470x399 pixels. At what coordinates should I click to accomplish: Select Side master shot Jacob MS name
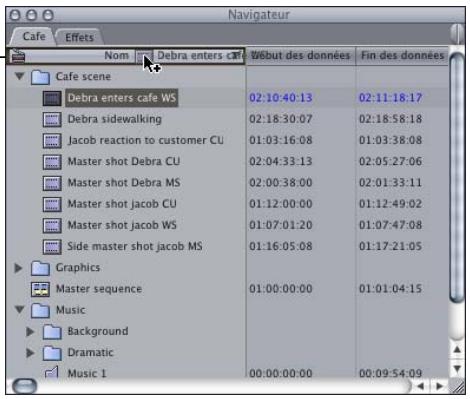(135, 246)
